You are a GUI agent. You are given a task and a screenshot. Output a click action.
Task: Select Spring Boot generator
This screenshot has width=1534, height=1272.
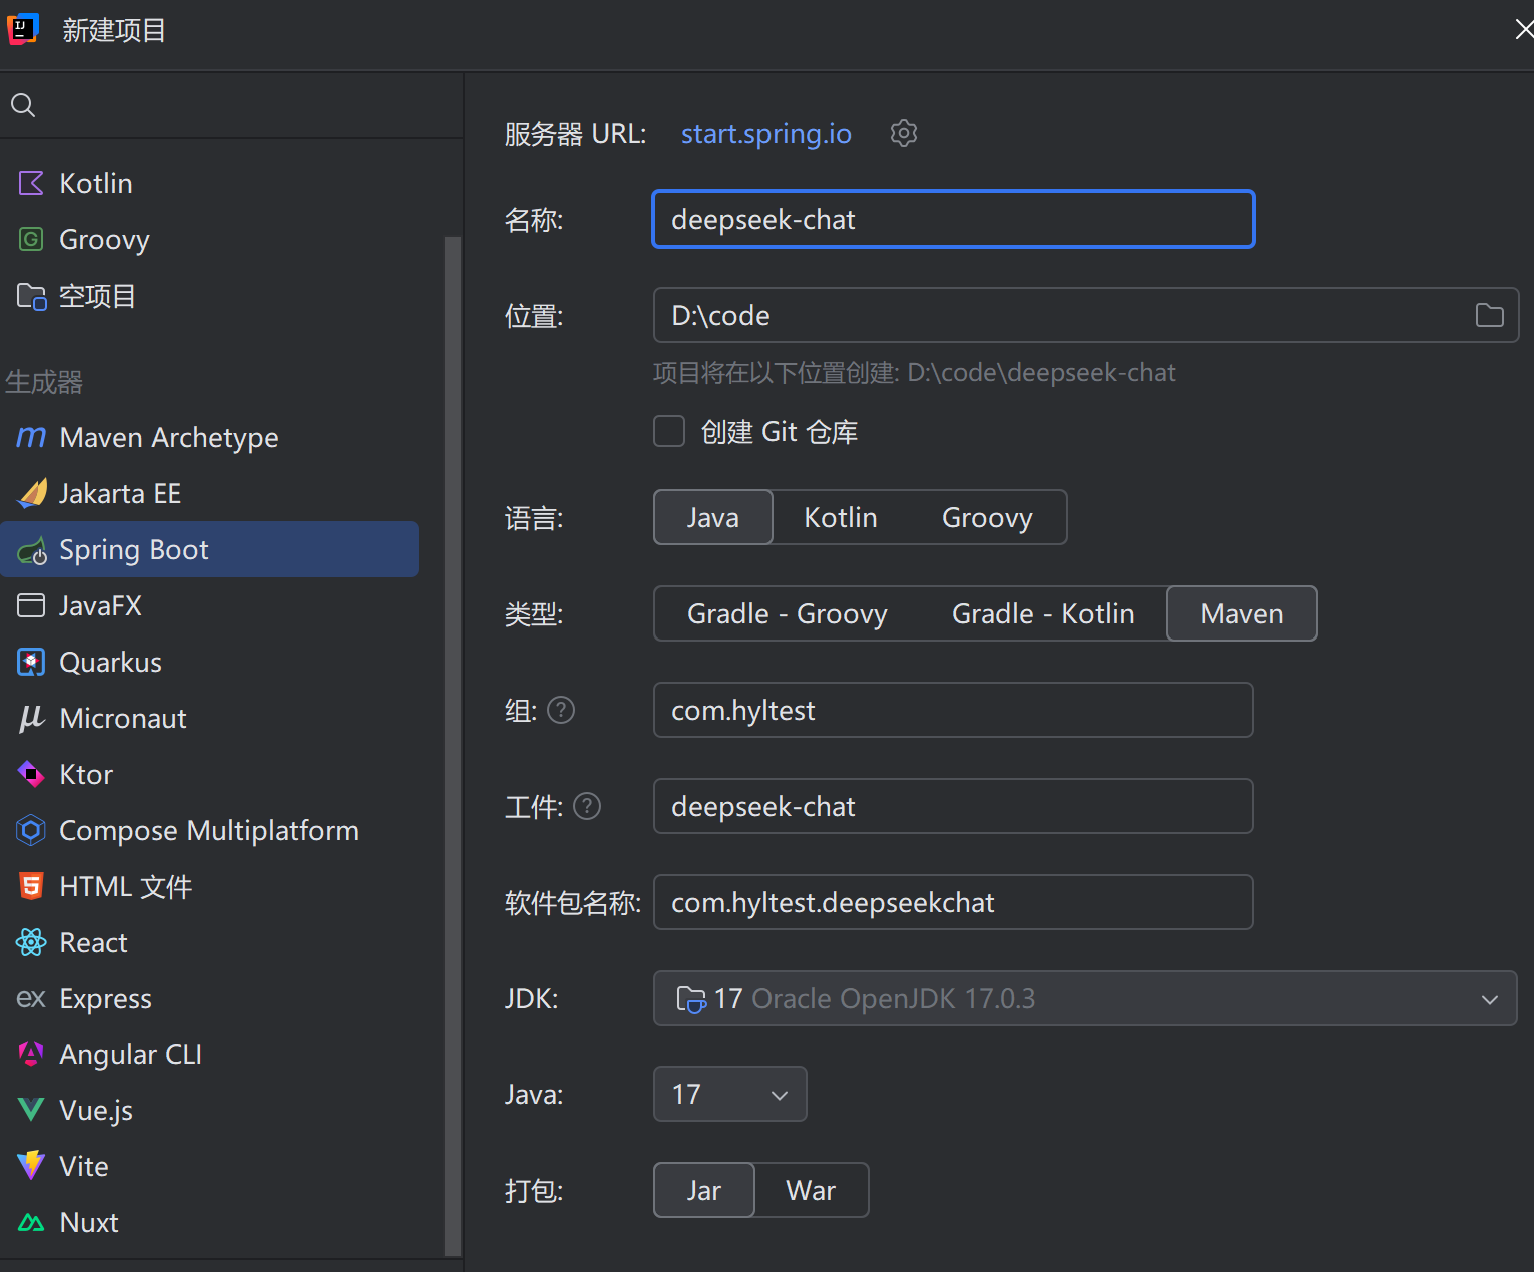click(210, 549)
